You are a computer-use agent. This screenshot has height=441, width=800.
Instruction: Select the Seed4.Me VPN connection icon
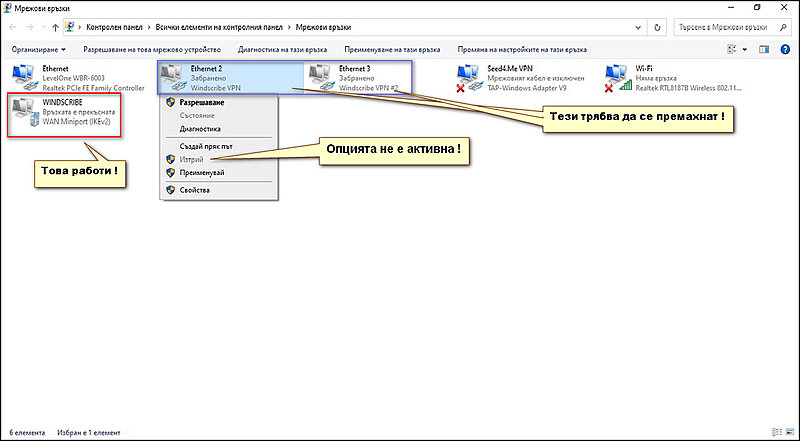click(x=470, y=78)
